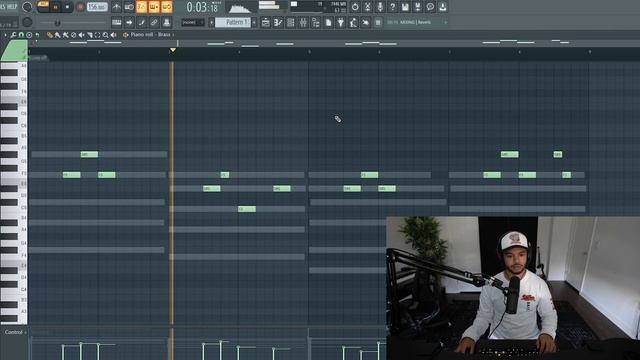Click the save project disk icon

click(405, 7)
